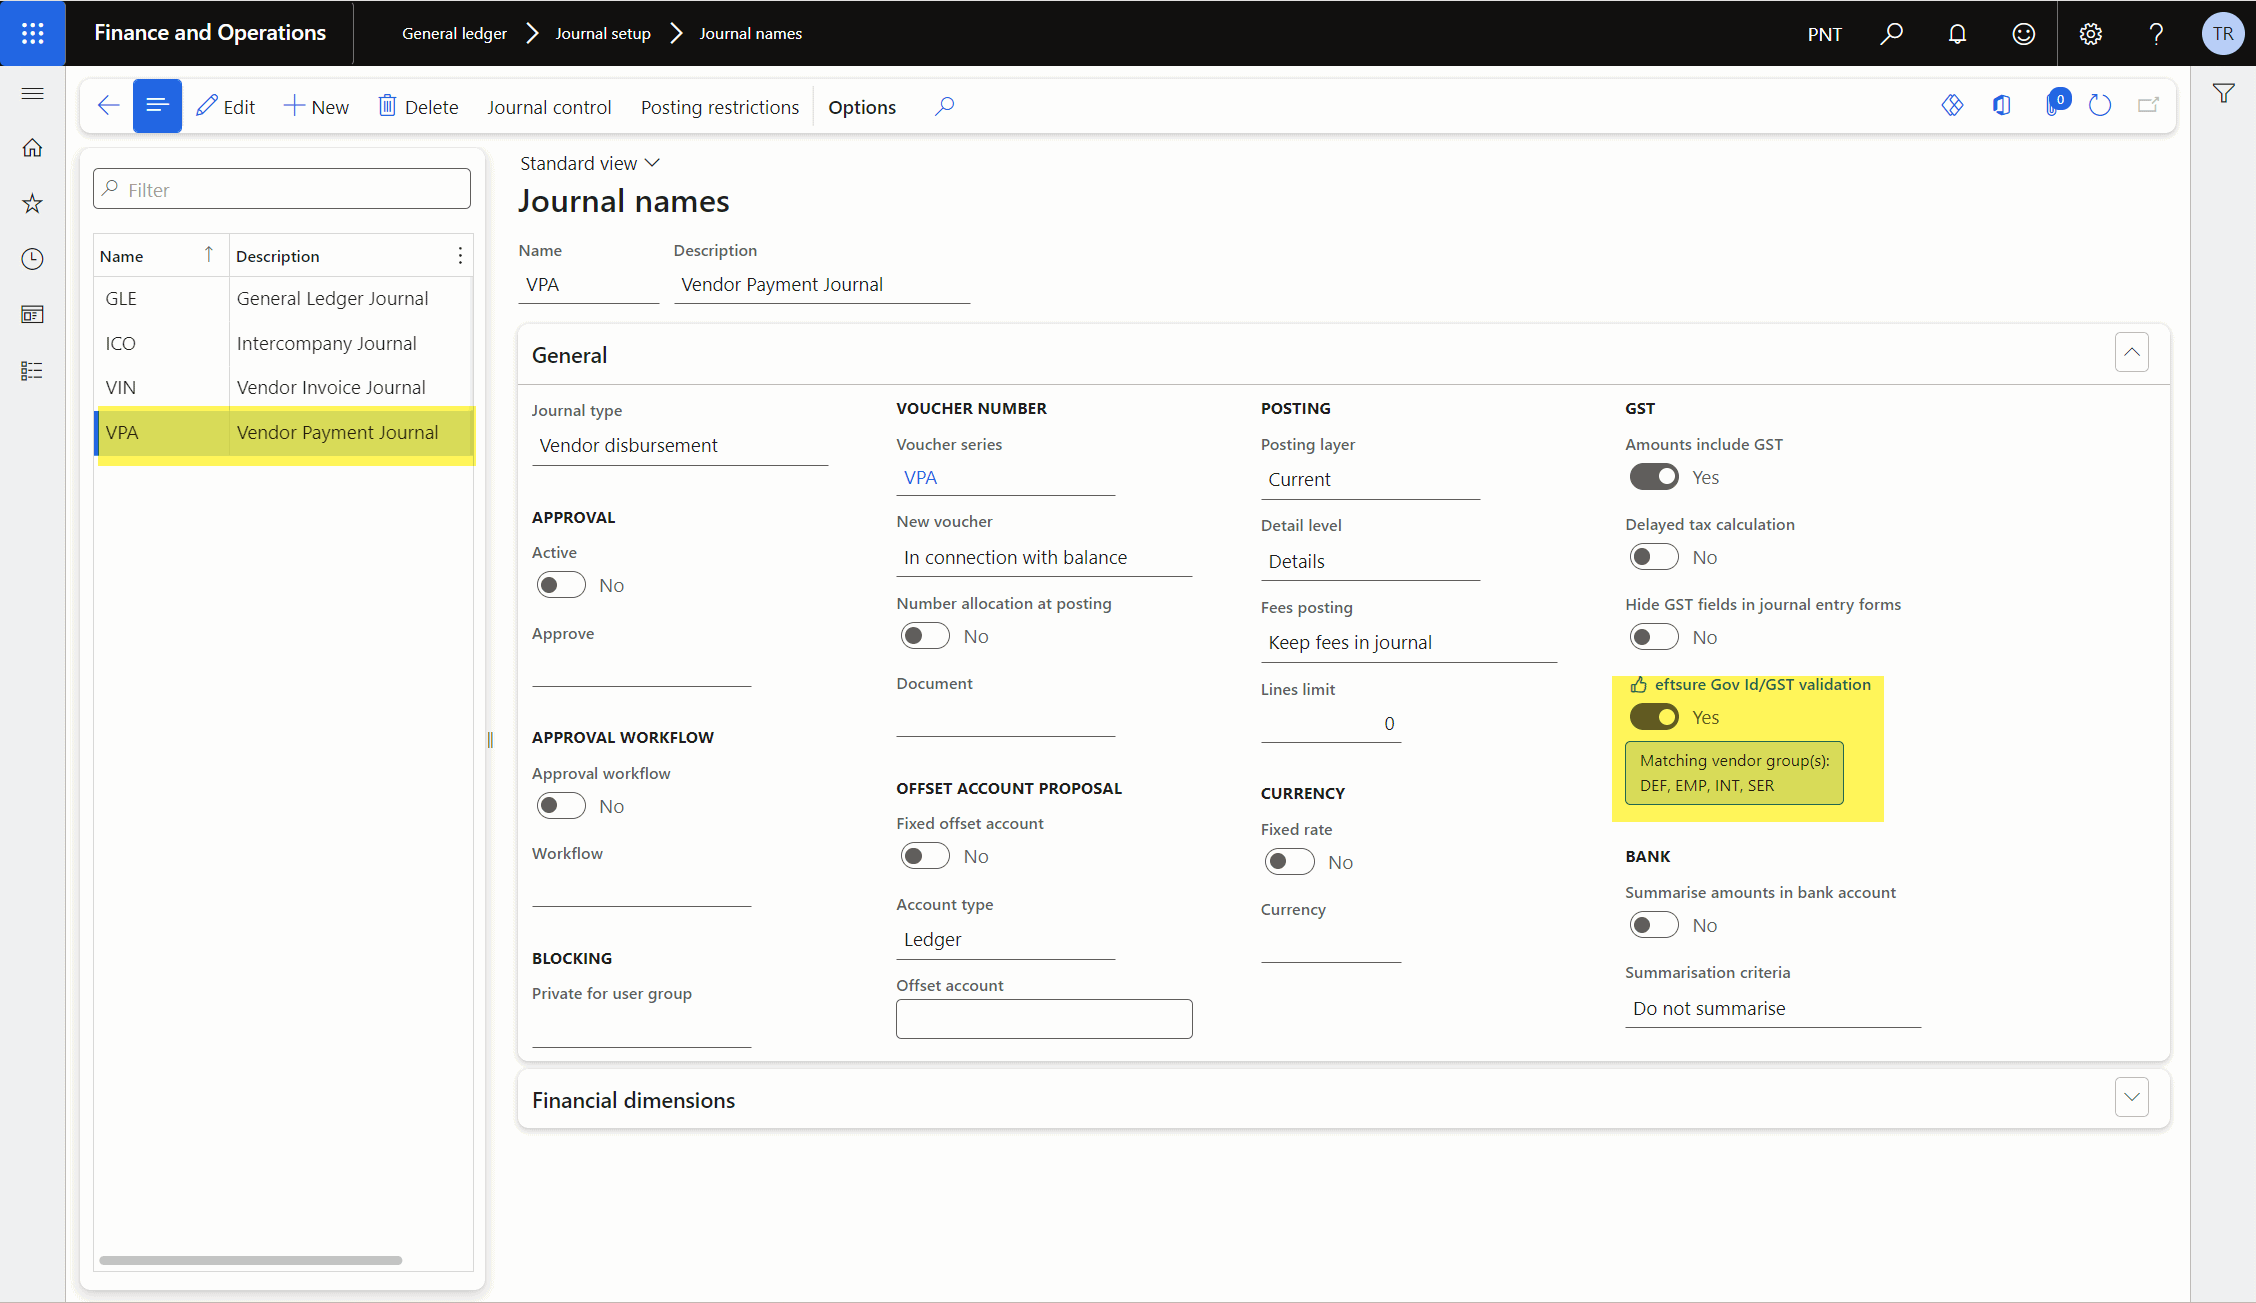This screenshot has width=2256, height=1303.
Task: Toggle Hide GST fields in journal entry forms
Action: [1654, 637]
